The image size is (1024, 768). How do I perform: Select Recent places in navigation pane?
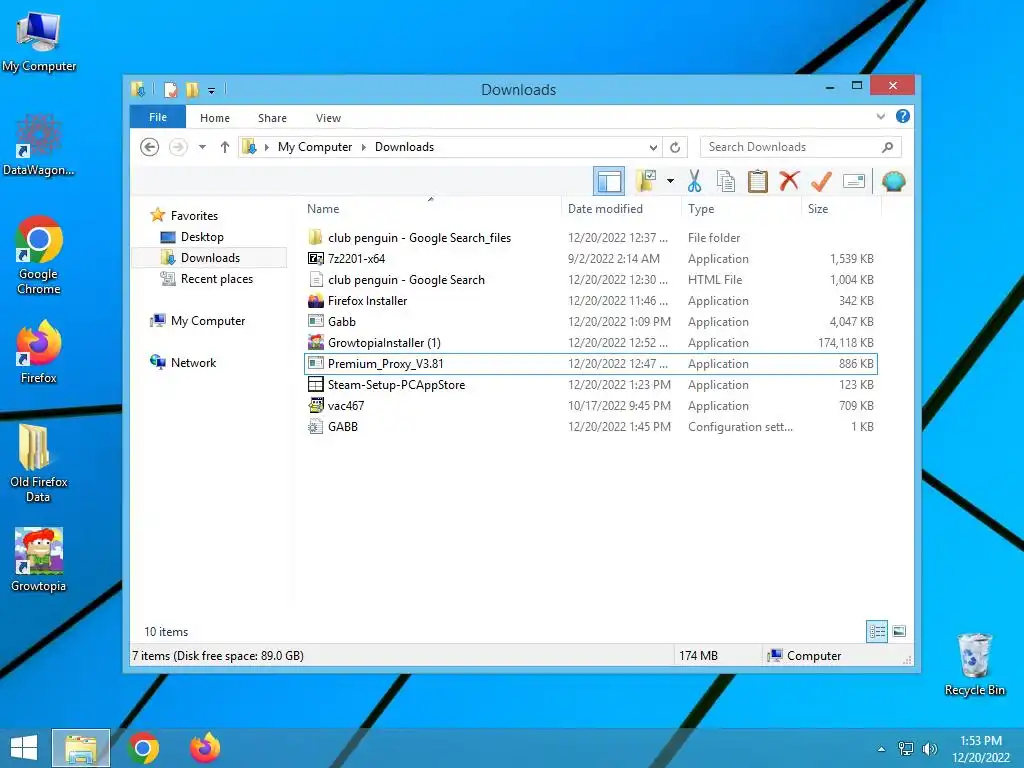click(216, 279)
